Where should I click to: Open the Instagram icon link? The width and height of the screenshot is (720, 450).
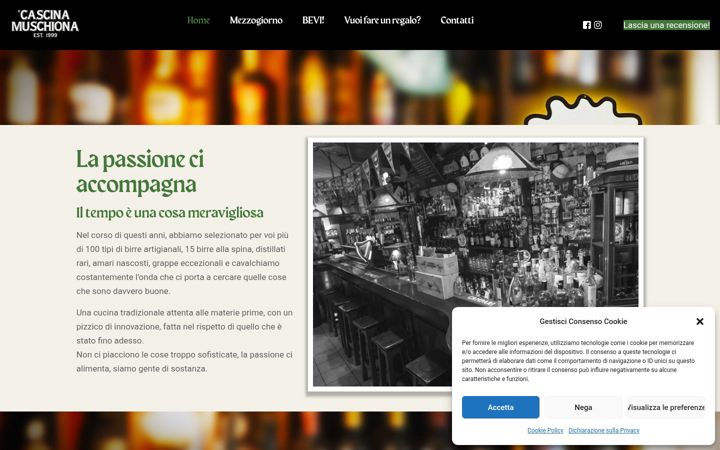click(598, 25)
